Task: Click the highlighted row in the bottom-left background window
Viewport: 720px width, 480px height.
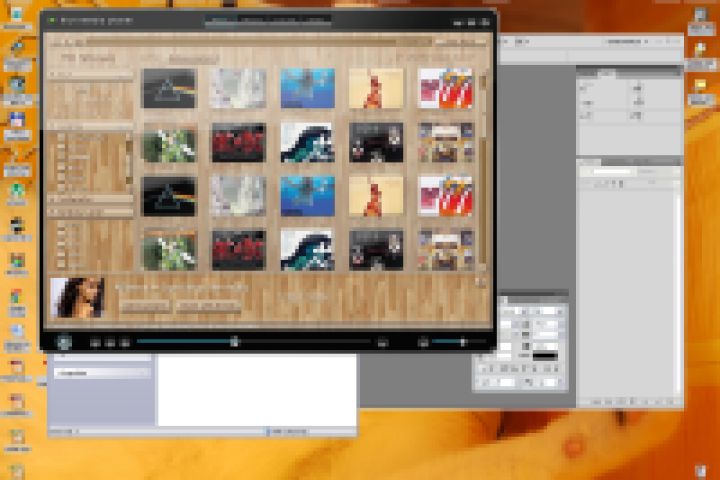Action: pyautogui.click(x=102, y=373)
